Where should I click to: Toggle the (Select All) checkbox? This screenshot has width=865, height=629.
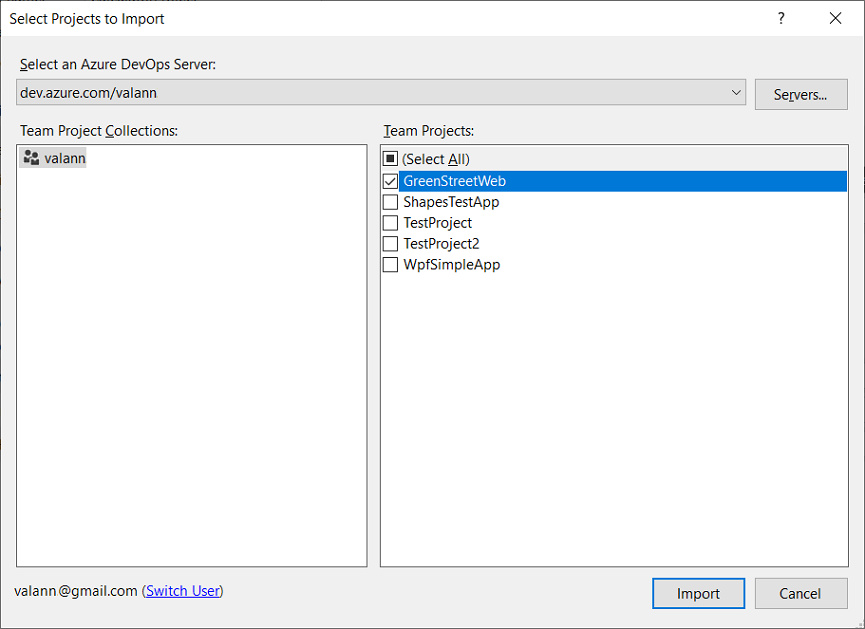click(390, 159)
